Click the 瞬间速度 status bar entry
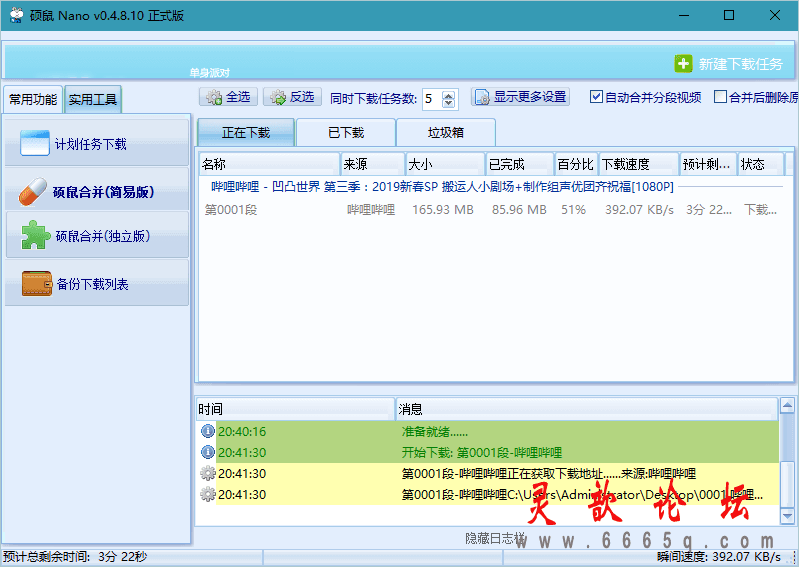This screenshot has width=799, height=567. tap(718, 557)
